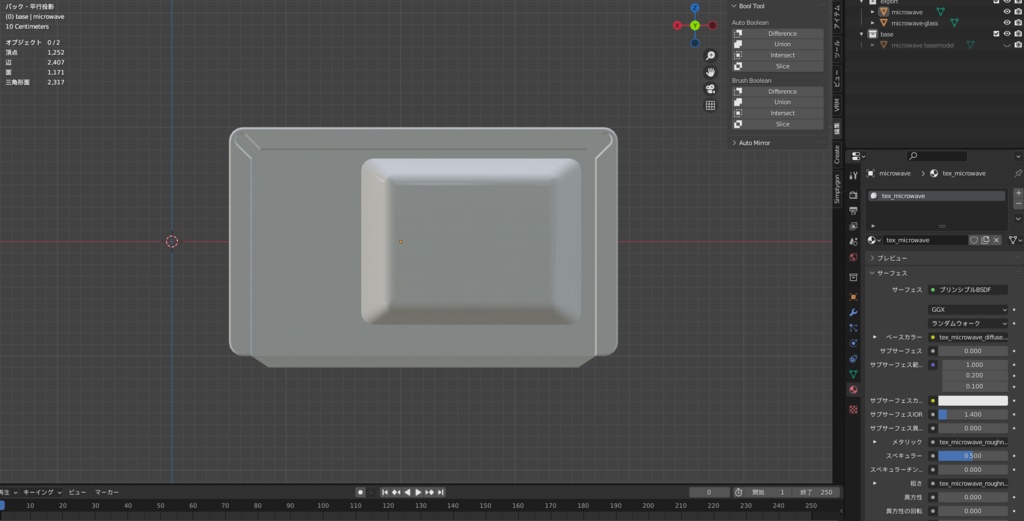The height and width of the screenshot is (521, 1024).
Task: Click the green Y axis gizmo ball
Action: point(695,25)
